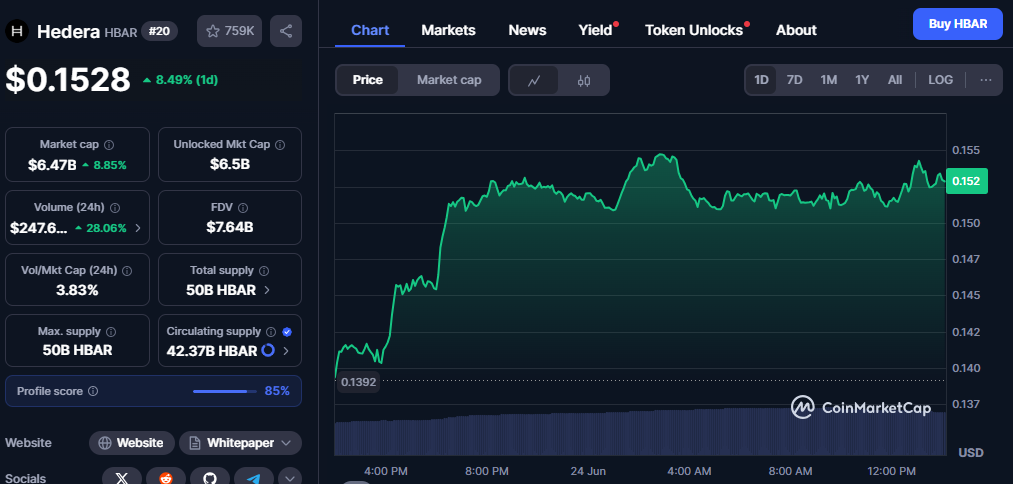Switch chart to Price view
1013x484 pixels.
(368, 80)
